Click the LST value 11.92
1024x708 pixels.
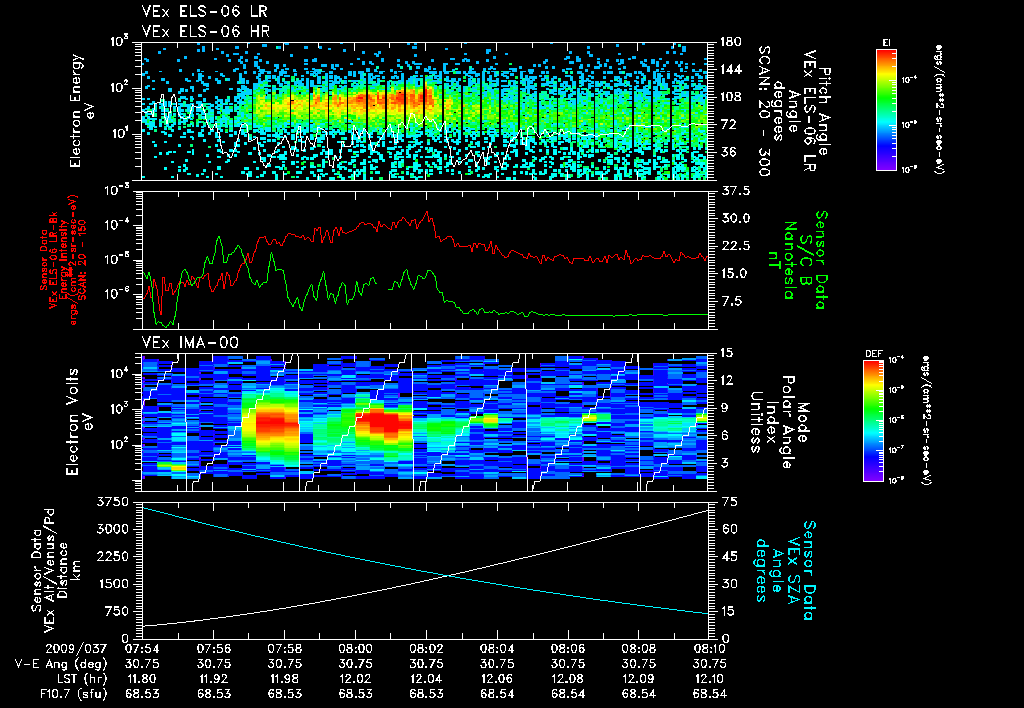click(x=214, y=679)
